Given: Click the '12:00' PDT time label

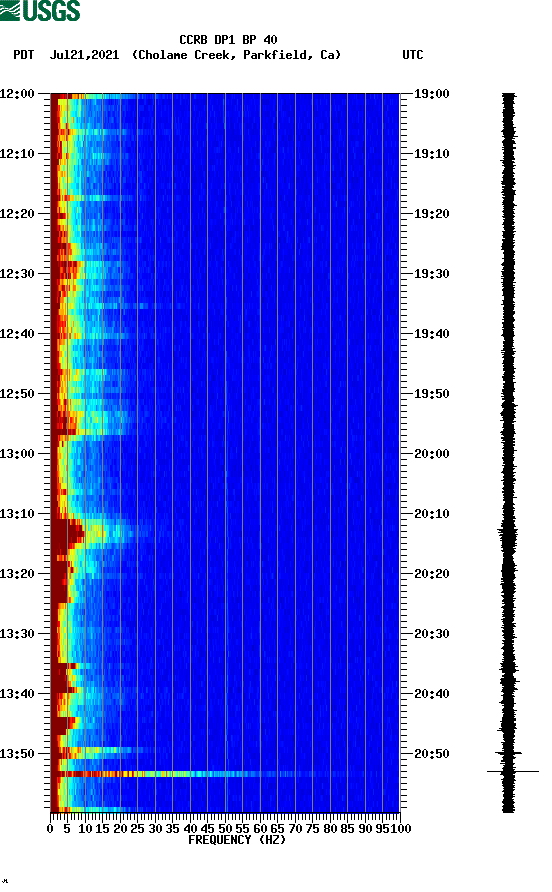Looking at the screenshot, I should point(18,94).
